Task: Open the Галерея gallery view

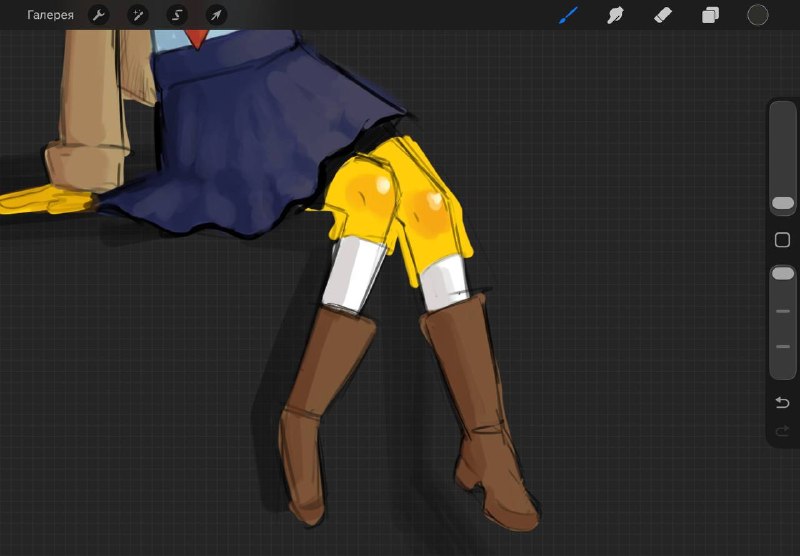Action: (50, 15)
